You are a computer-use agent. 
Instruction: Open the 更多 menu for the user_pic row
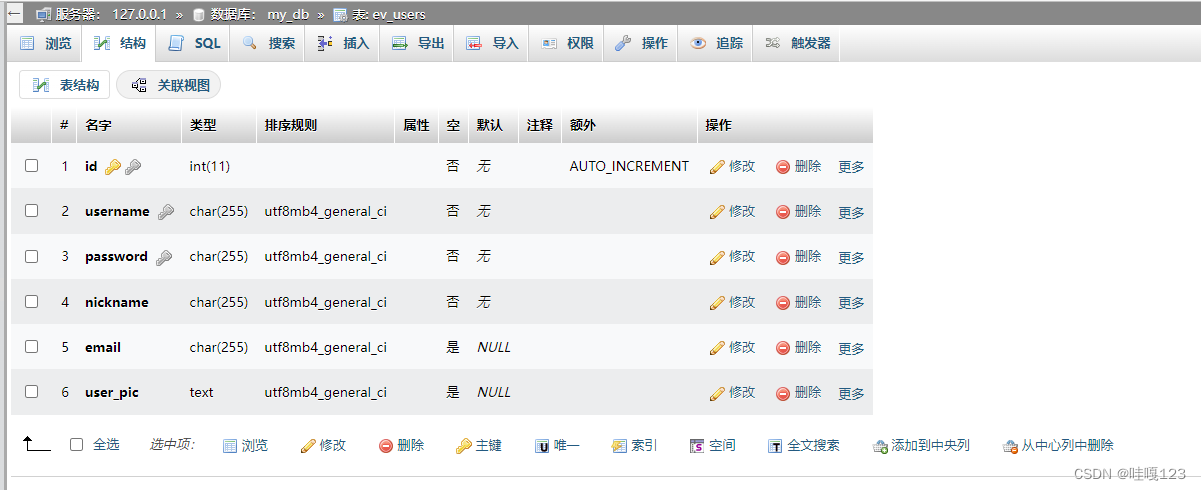coord(851,393)
